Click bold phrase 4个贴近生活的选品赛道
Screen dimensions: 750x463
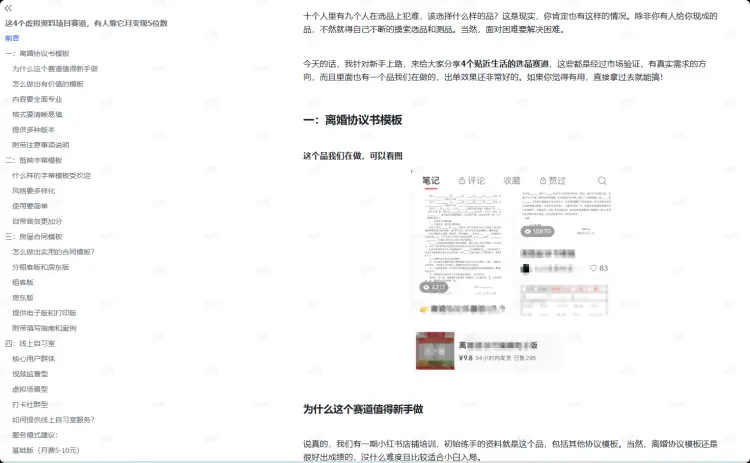[x=505, y=64]
